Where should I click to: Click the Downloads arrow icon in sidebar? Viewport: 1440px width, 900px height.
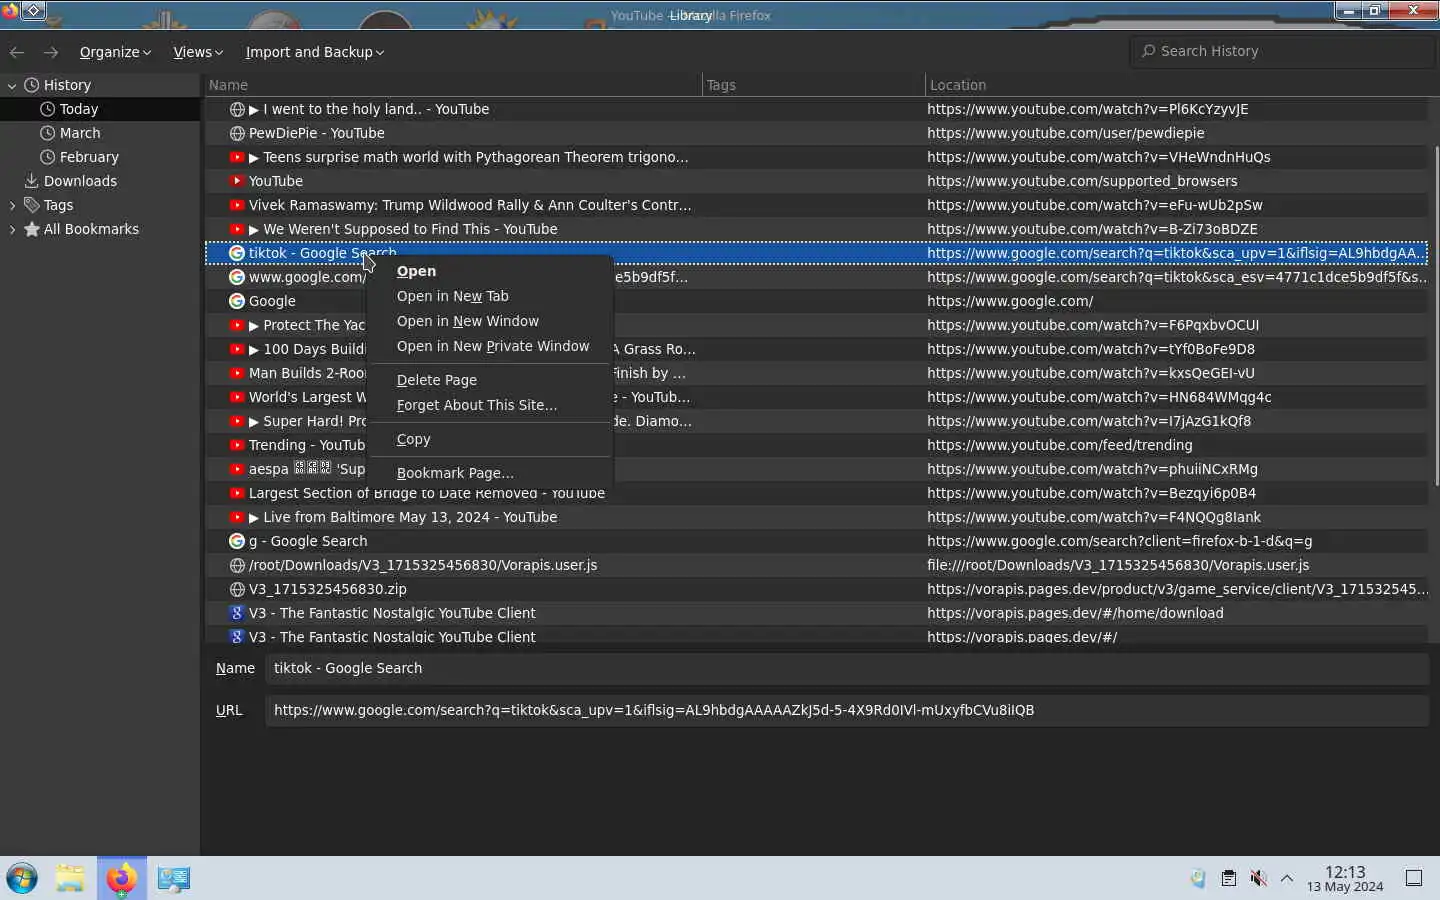pyautogui.click(x=32, y=181)
